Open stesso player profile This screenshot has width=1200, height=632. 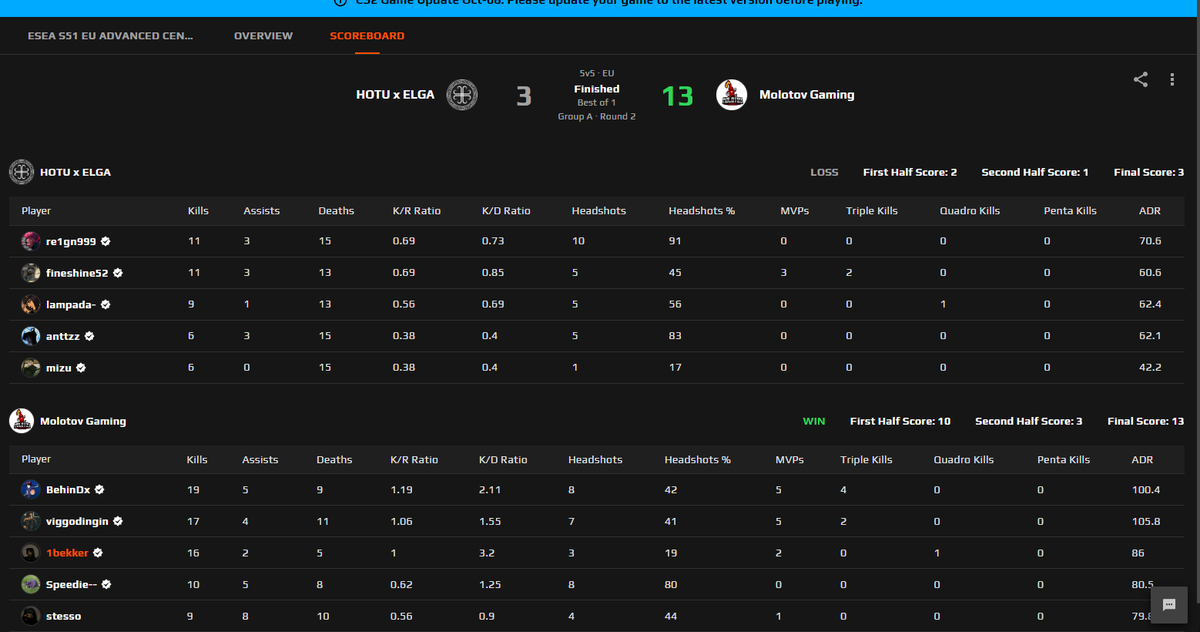coord(63,616)
